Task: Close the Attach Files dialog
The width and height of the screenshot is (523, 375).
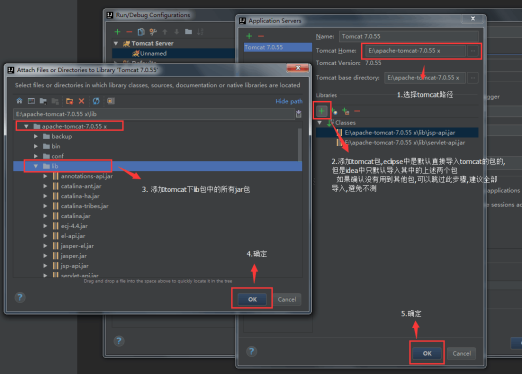Action: pyautogui.click(x=298, y=68)
